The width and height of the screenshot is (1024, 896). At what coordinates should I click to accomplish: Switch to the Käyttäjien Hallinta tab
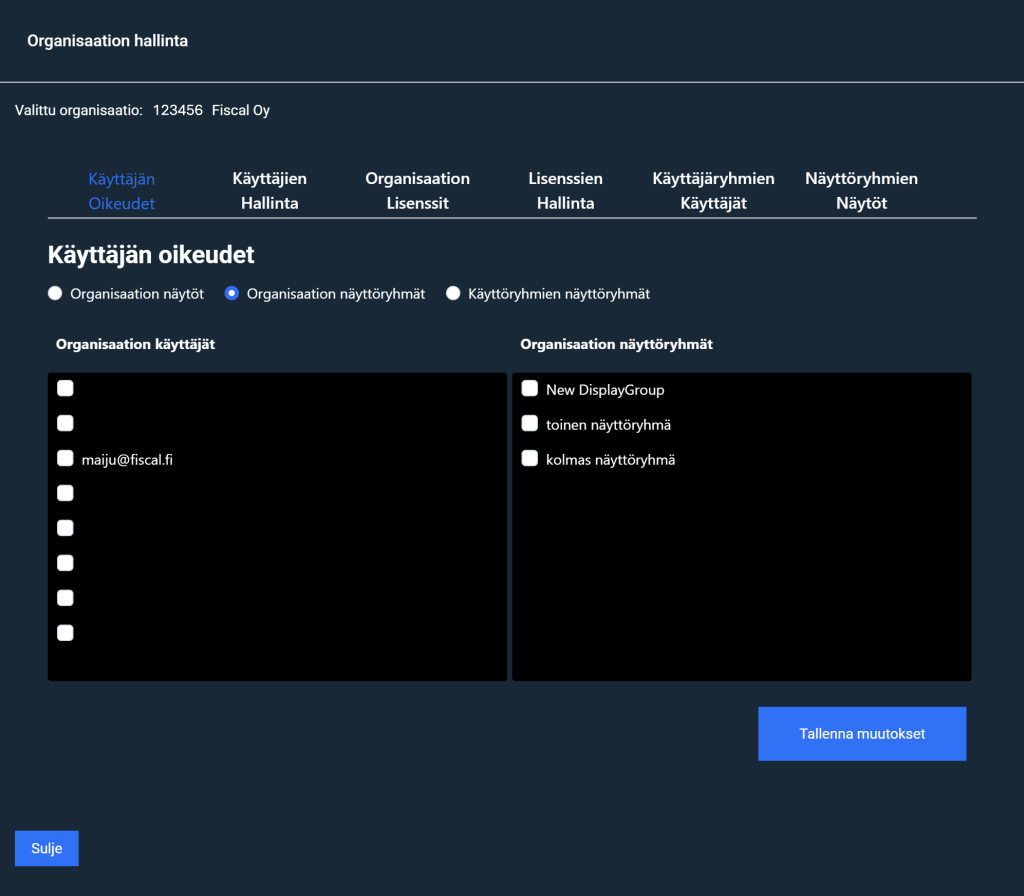(269, 191)
